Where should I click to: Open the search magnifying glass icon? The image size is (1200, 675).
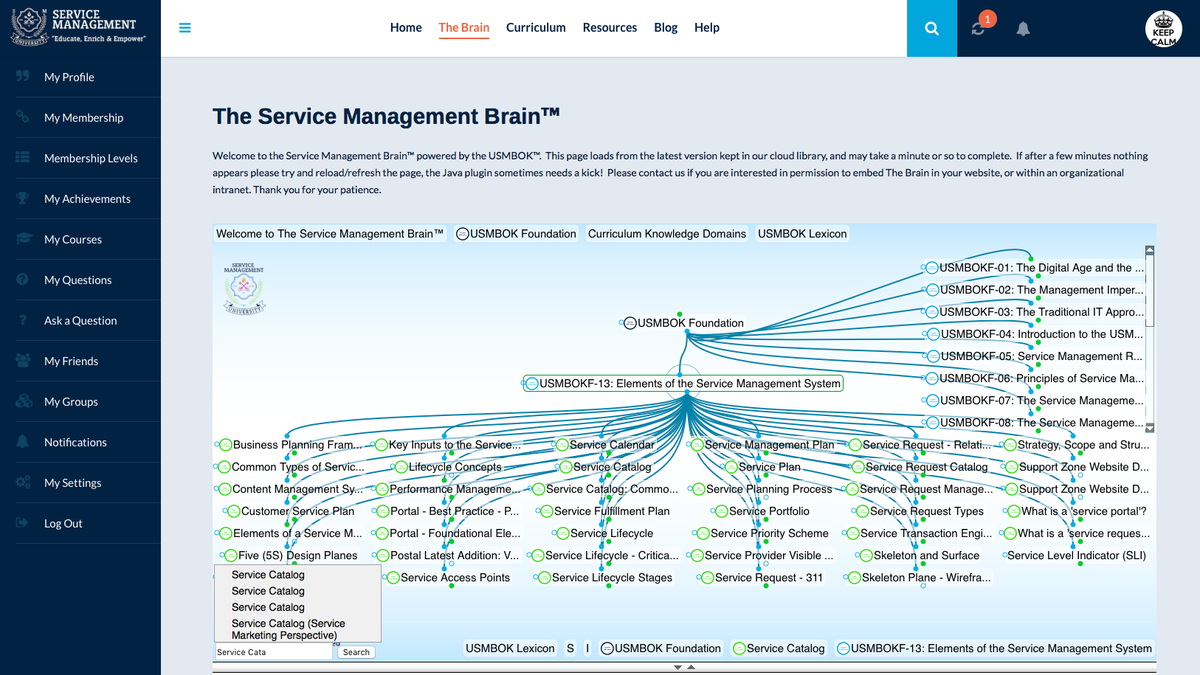click(x=931, y=28)
